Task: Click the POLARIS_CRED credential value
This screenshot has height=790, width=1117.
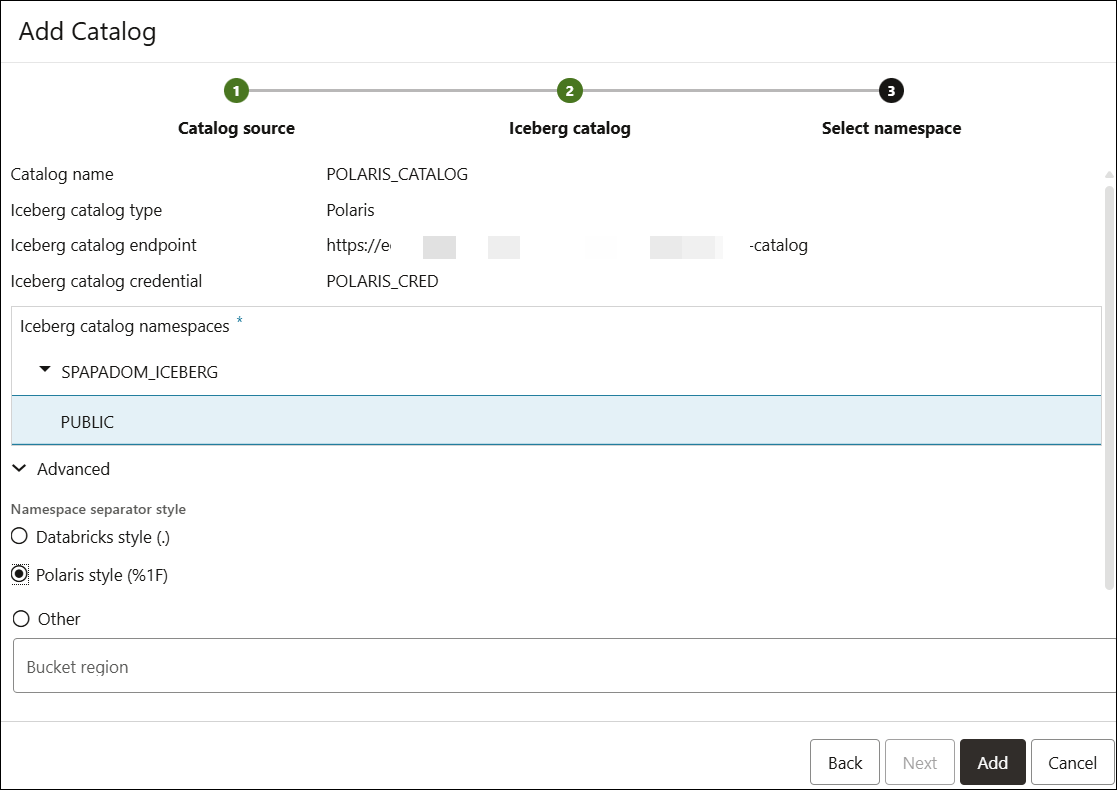Action: [382, 281]
